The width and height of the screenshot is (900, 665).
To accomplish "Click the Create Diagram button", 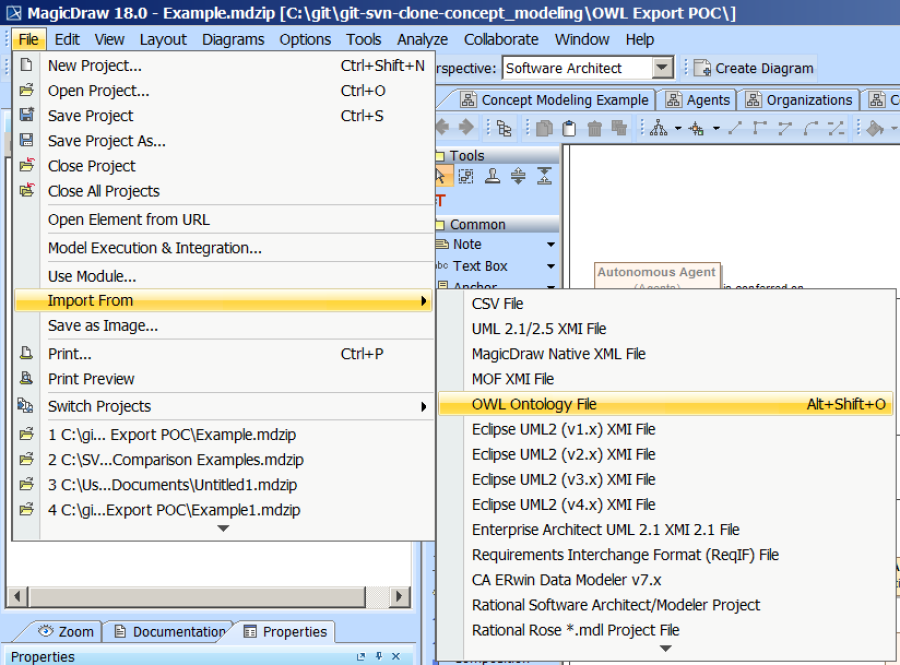I will click(x=754, y=68).
